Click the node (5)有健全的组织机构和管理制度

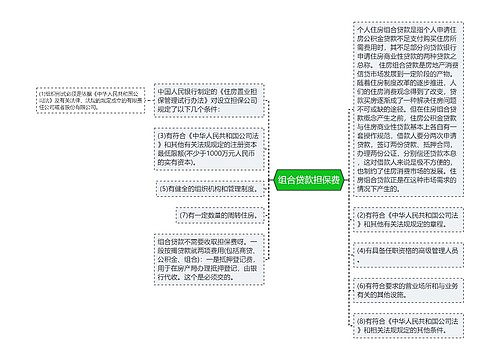(210, 189)
